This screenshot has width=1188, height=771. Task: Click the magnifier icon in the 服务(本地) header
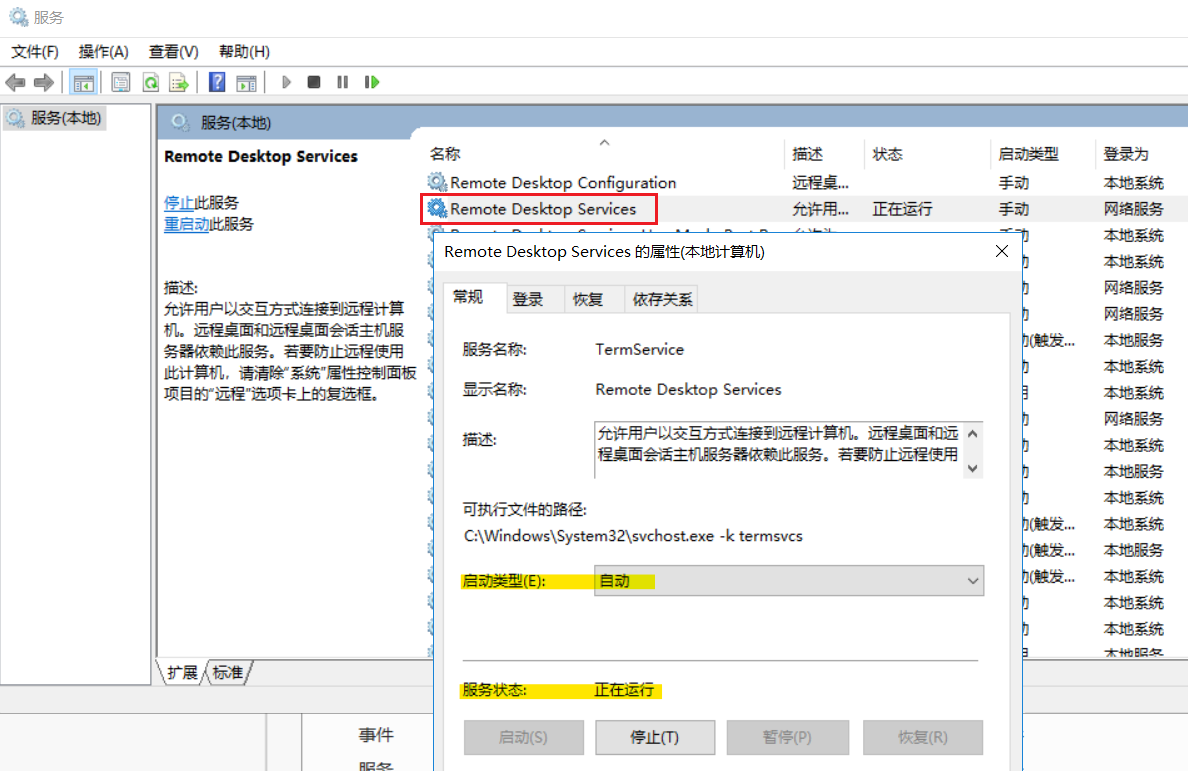click(x=180, y=122)
